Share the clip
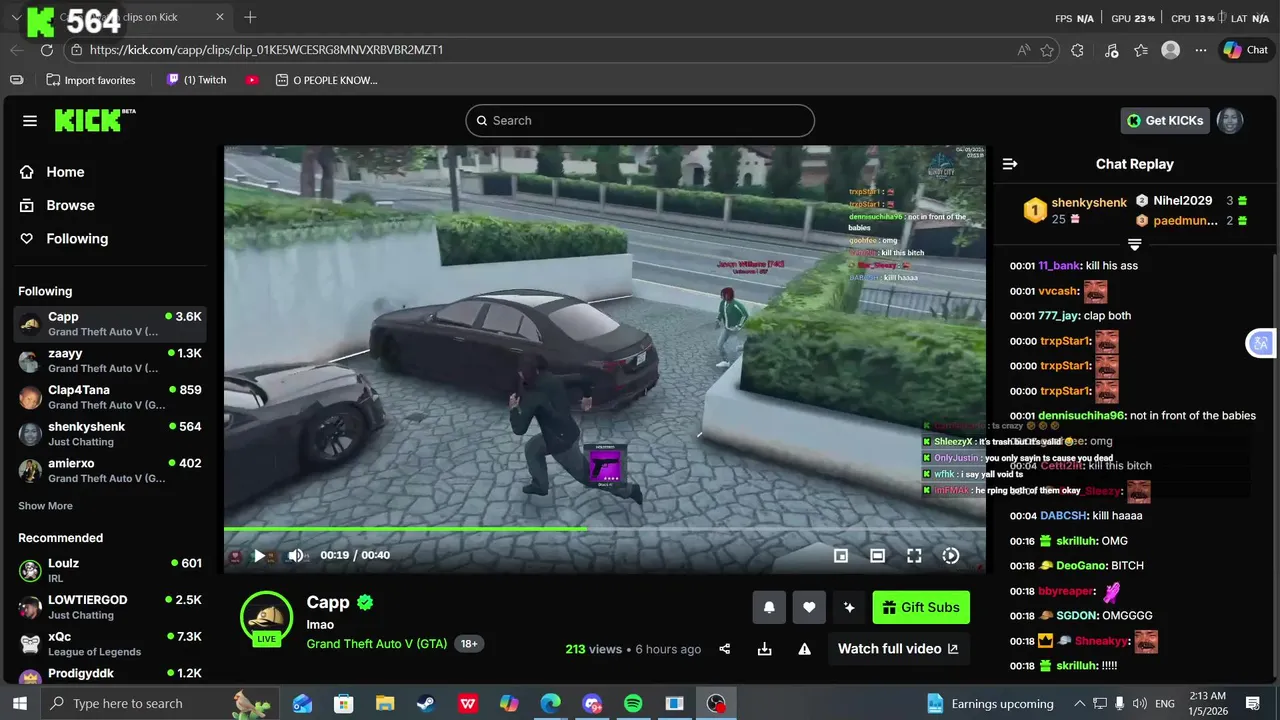The height and width of the screenshot is (720, 1280). click(725, 649)
